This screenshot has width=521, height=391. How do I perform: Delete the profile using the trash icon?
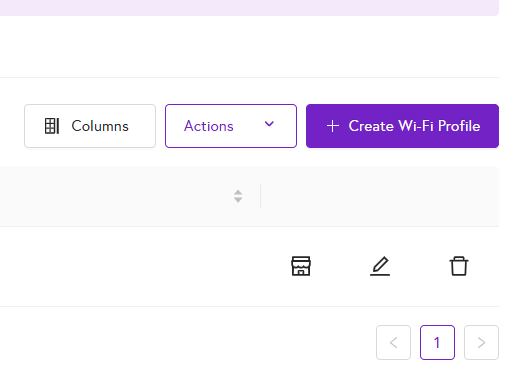459,266
